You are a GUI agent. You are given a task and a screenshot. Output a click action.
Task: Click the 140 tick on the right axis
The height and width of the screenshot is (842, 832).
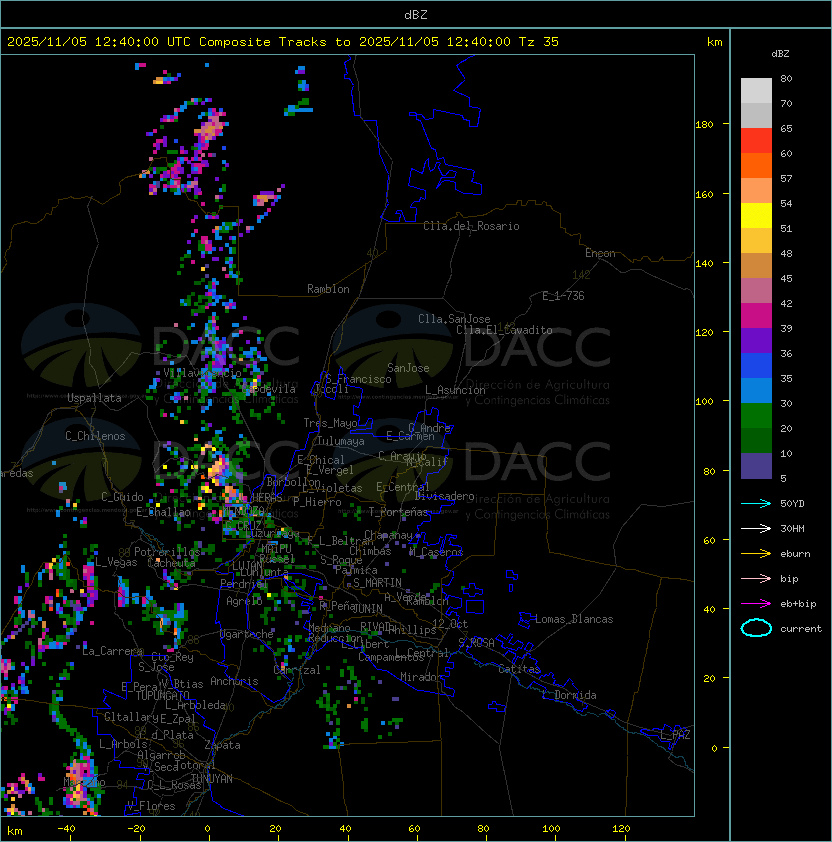(x=704, y=263)
